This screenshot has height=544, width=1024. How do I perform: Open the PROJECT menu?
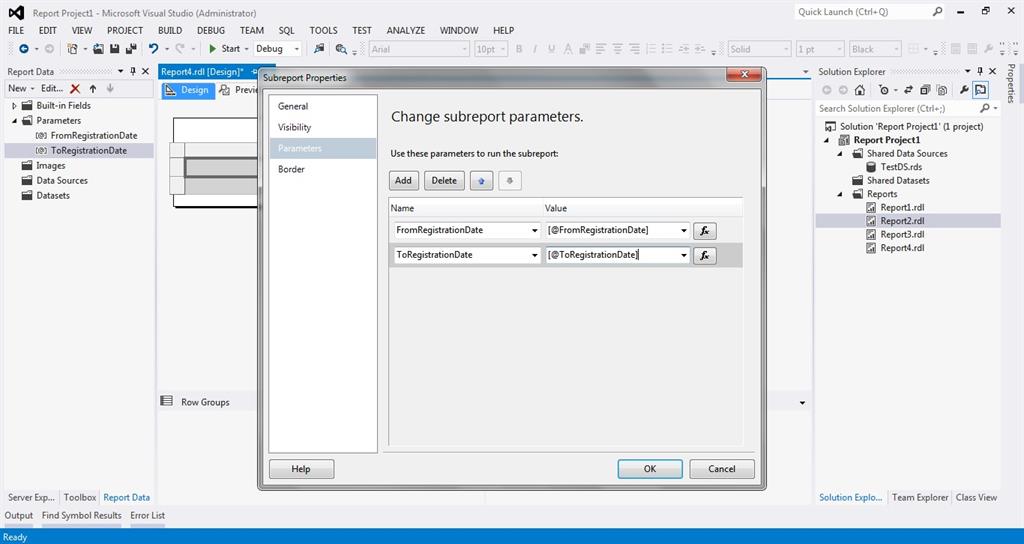click(125, 30)
